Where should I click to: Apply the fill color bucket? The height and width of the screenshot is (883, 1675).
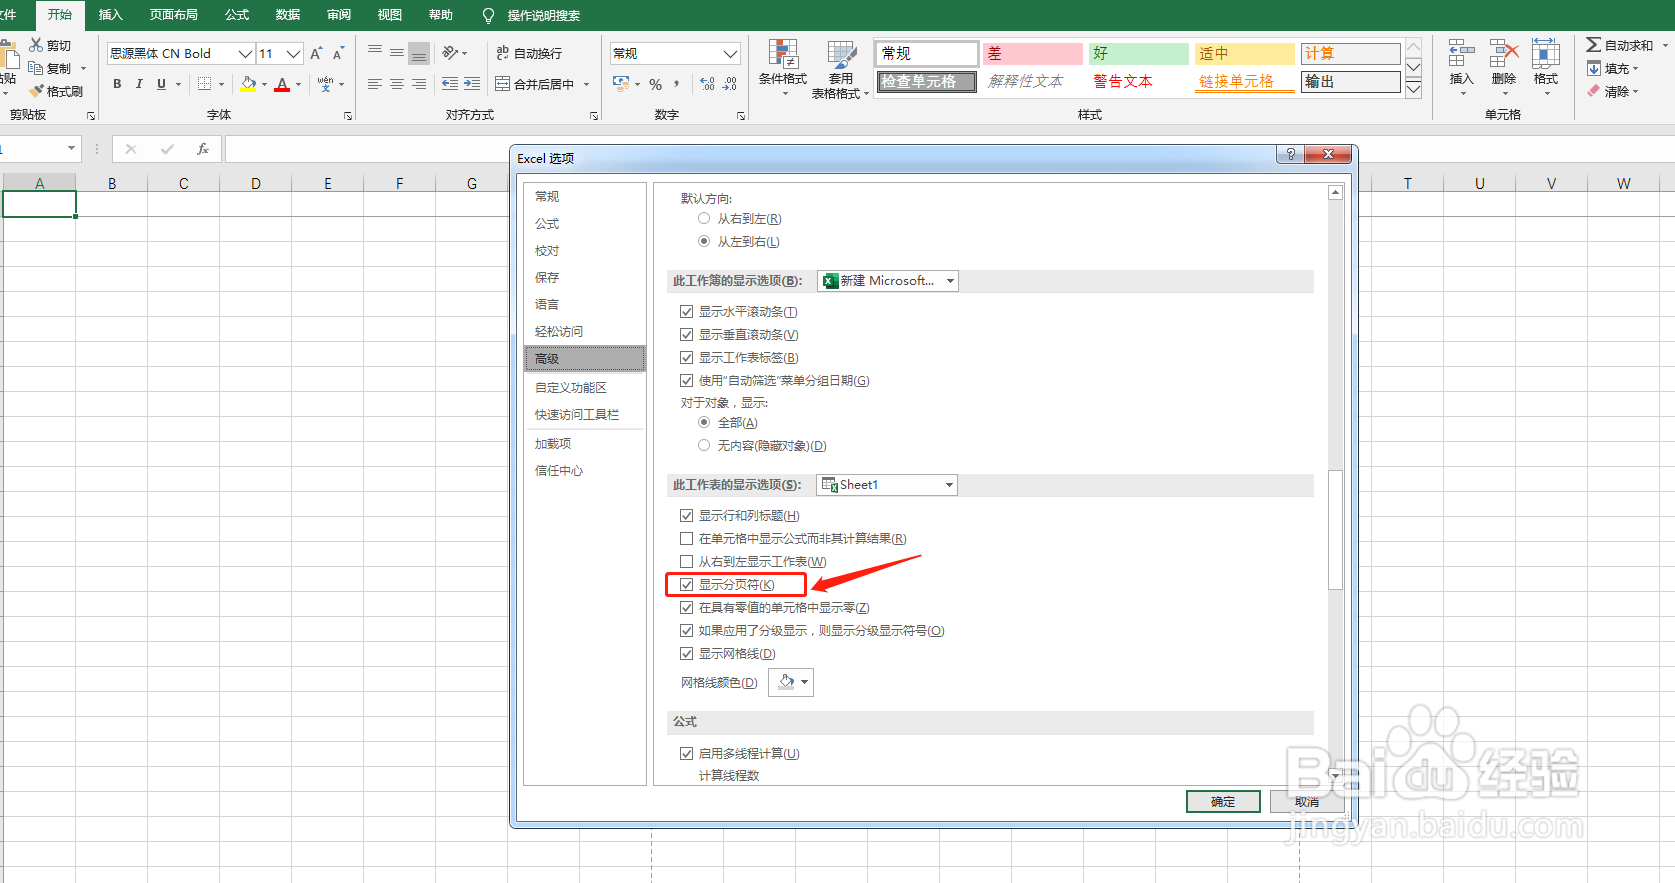248,84
